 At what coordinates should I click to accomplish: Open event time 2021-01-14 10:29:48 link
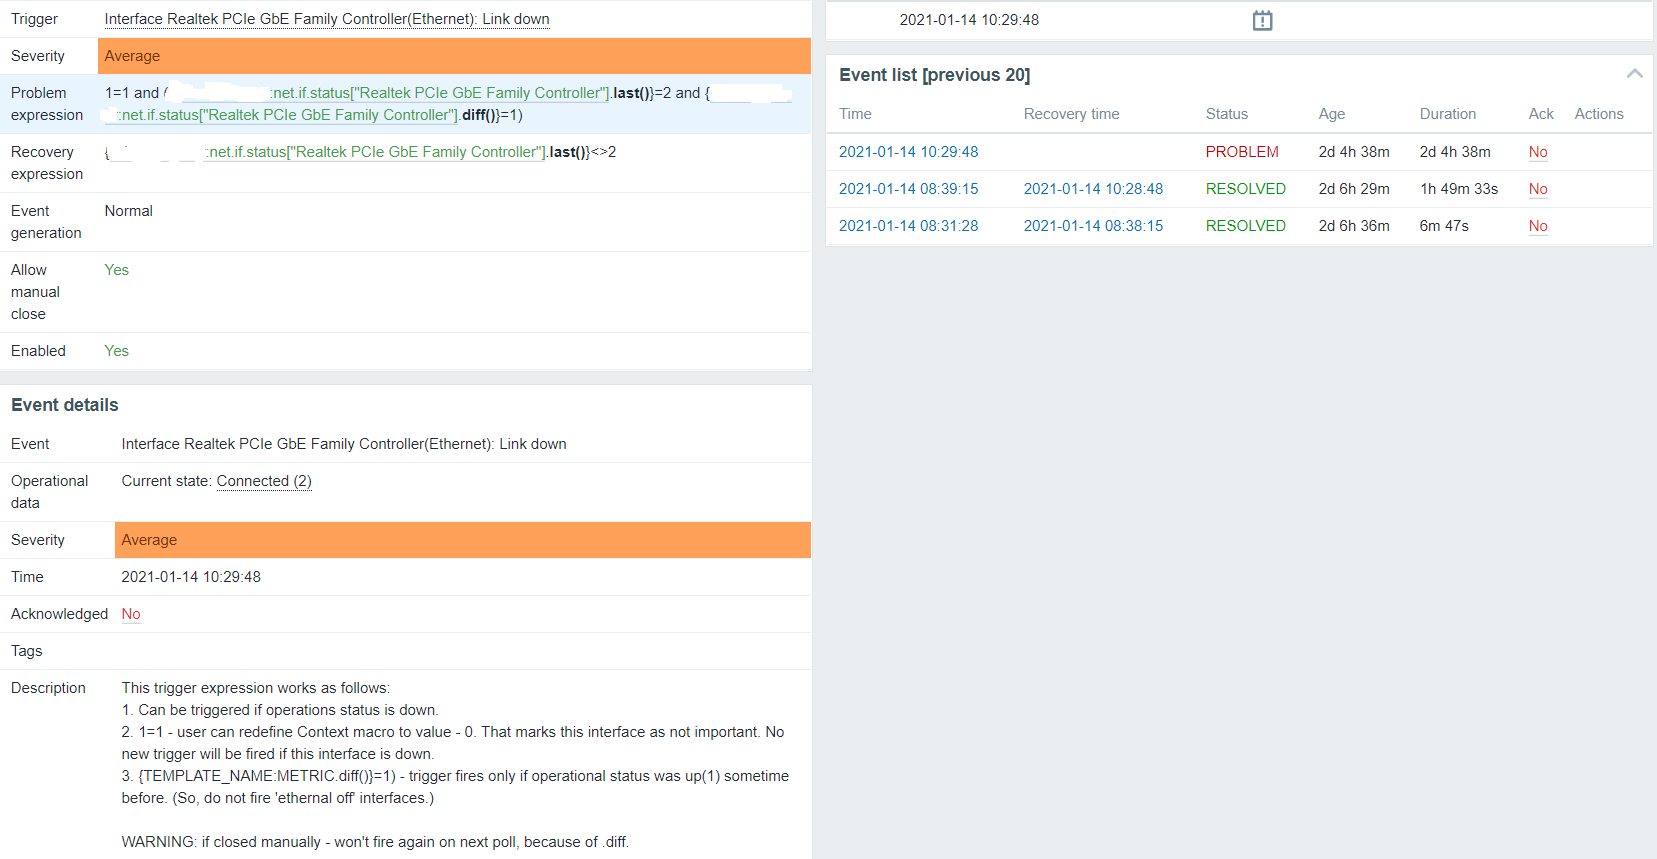point(909,152)
